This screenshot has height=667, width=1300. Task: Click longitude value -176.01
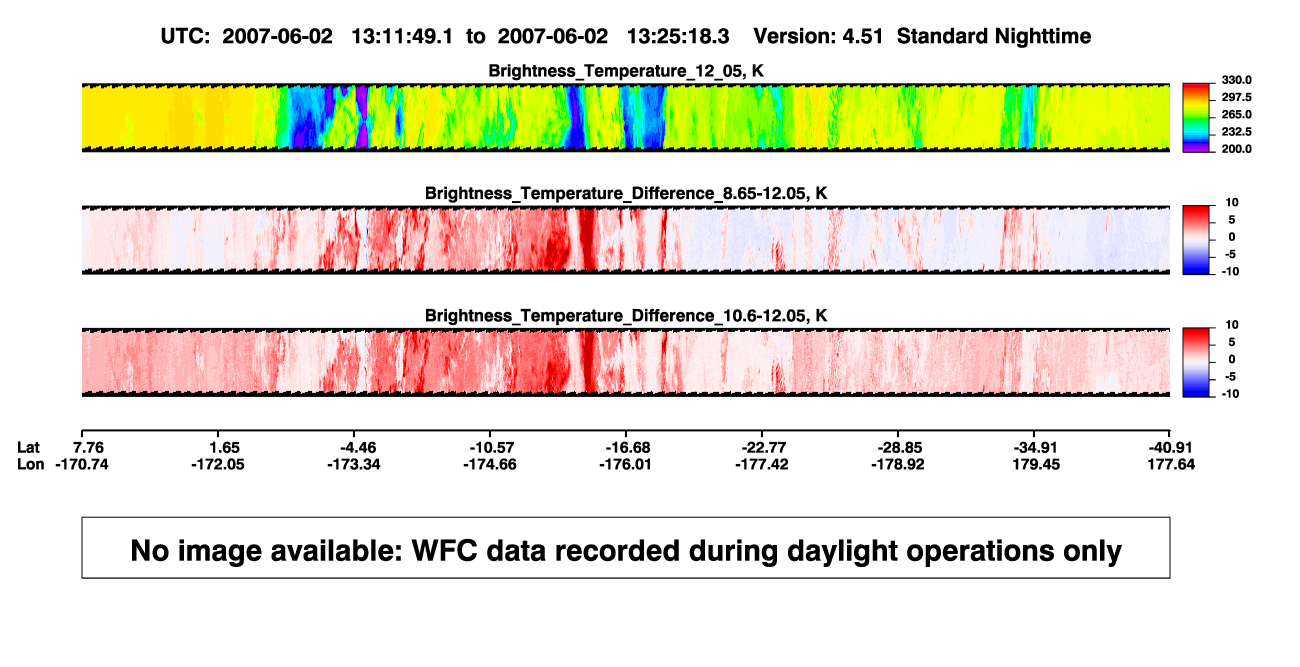coord(625,464)
